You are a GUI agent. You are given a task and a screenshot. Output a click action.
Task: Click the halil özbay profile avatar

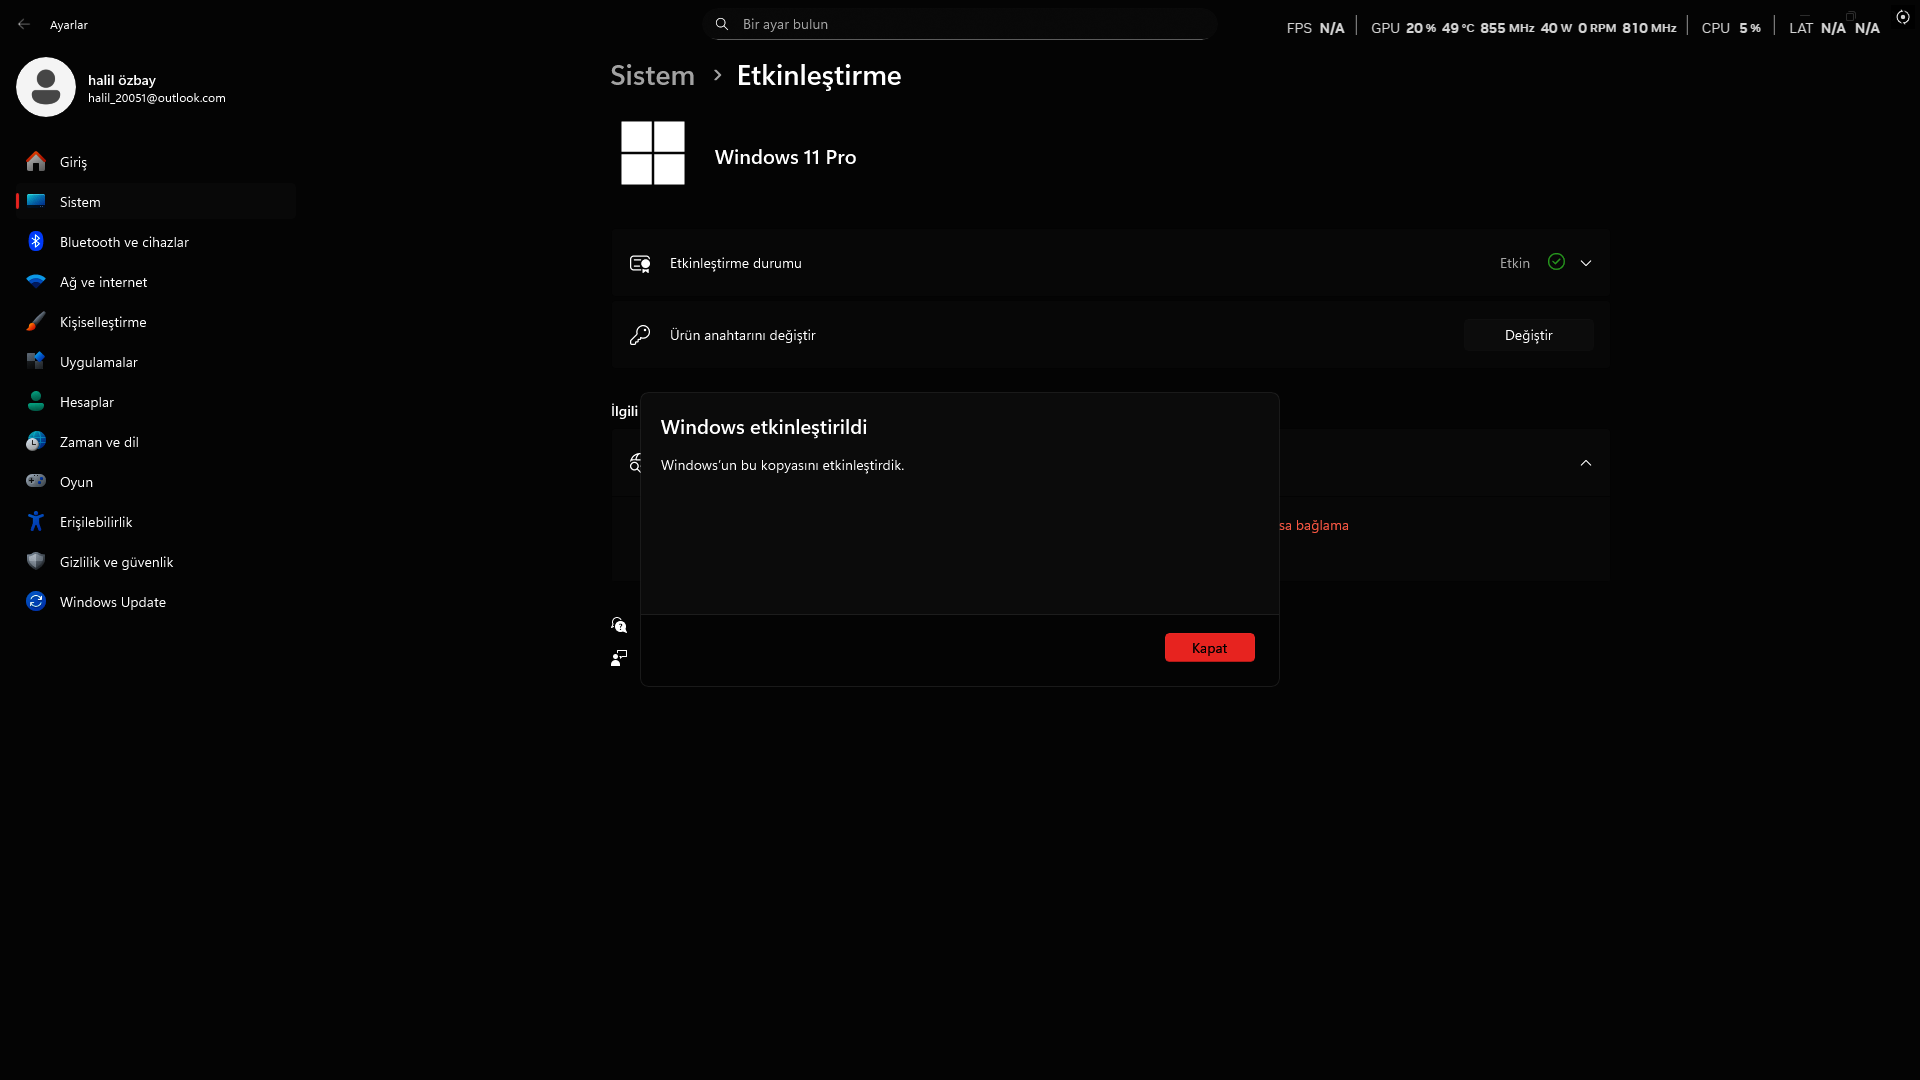coord(46,87)
